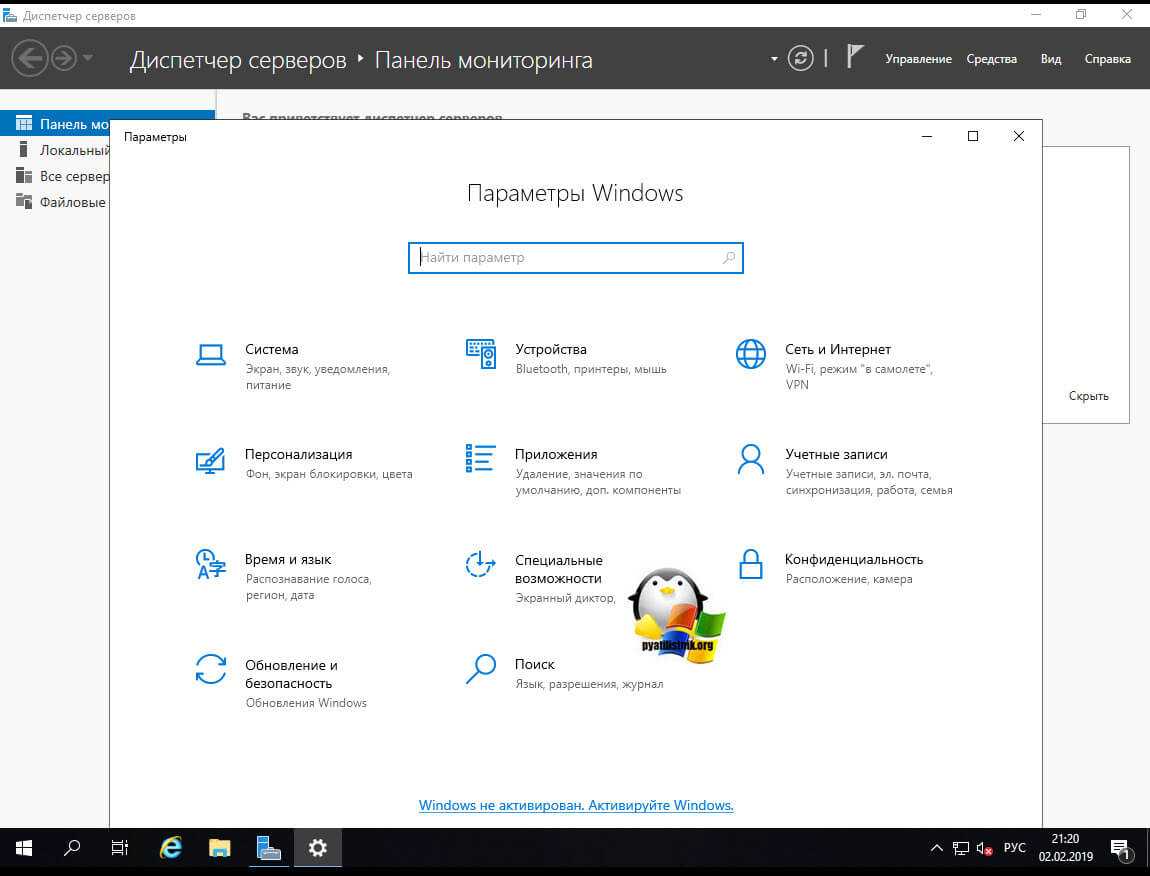Screen dimensions: 1150x876
Task: Open the Управление menu
Action: click(918, 59)
